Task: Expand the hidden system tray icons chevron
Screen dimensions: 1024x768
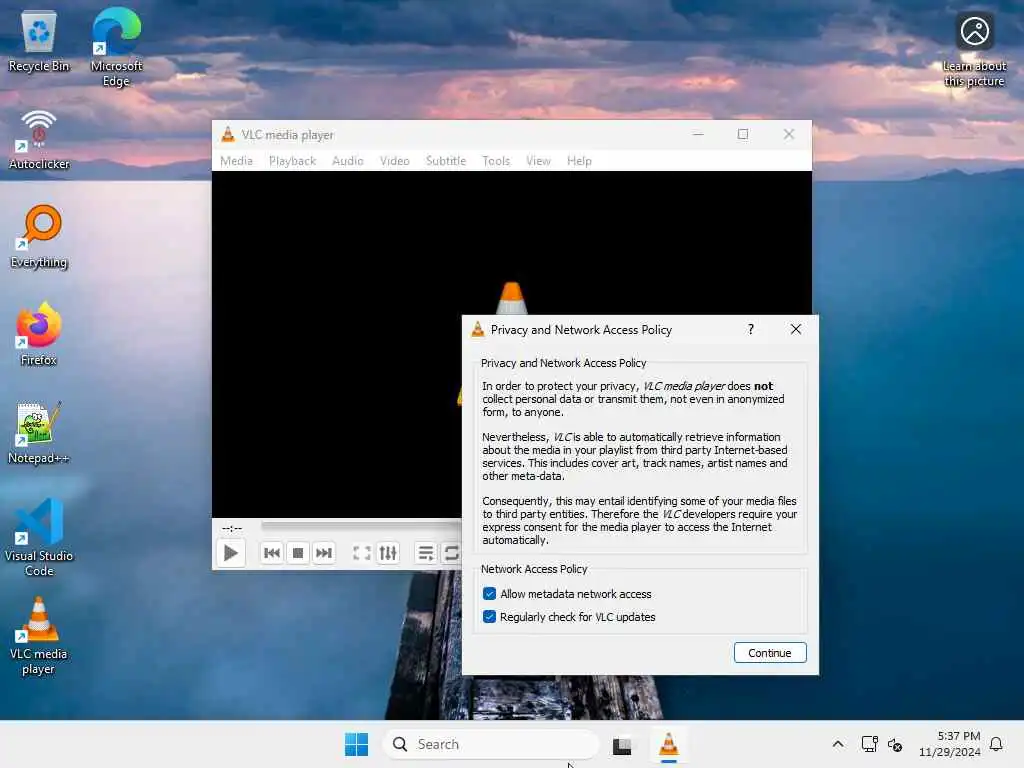Action: (x=838, y=744)
